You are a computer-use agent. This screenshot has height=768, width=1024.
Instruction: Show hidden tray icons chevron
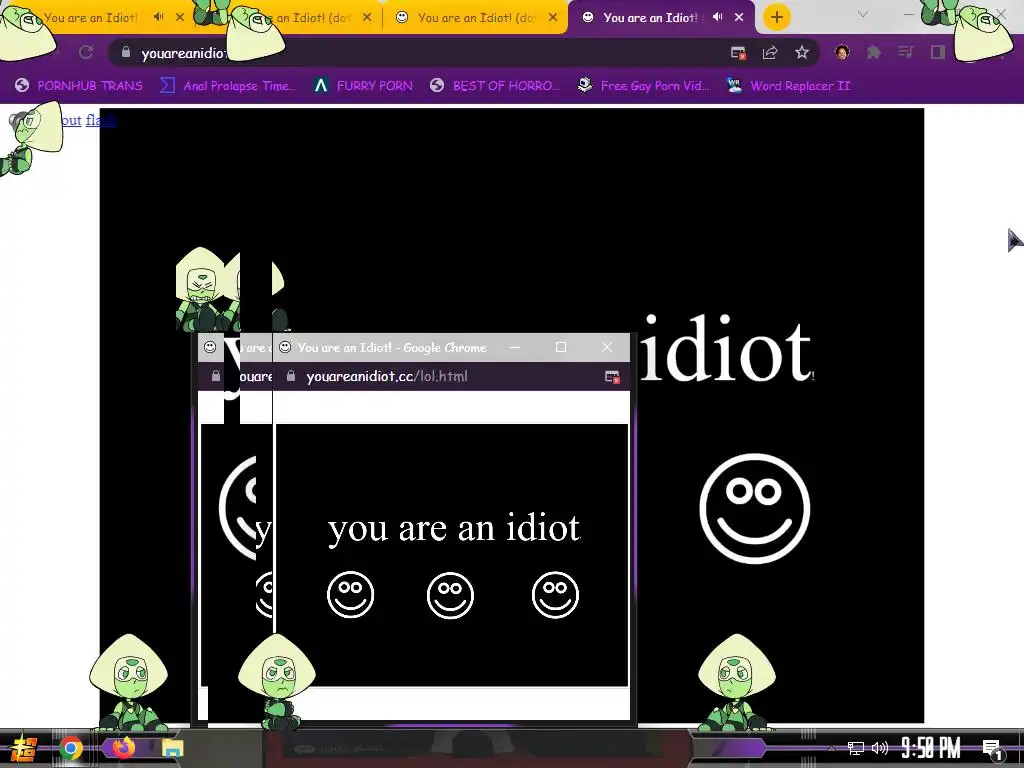pyautogui.click(x=831, y=748)
